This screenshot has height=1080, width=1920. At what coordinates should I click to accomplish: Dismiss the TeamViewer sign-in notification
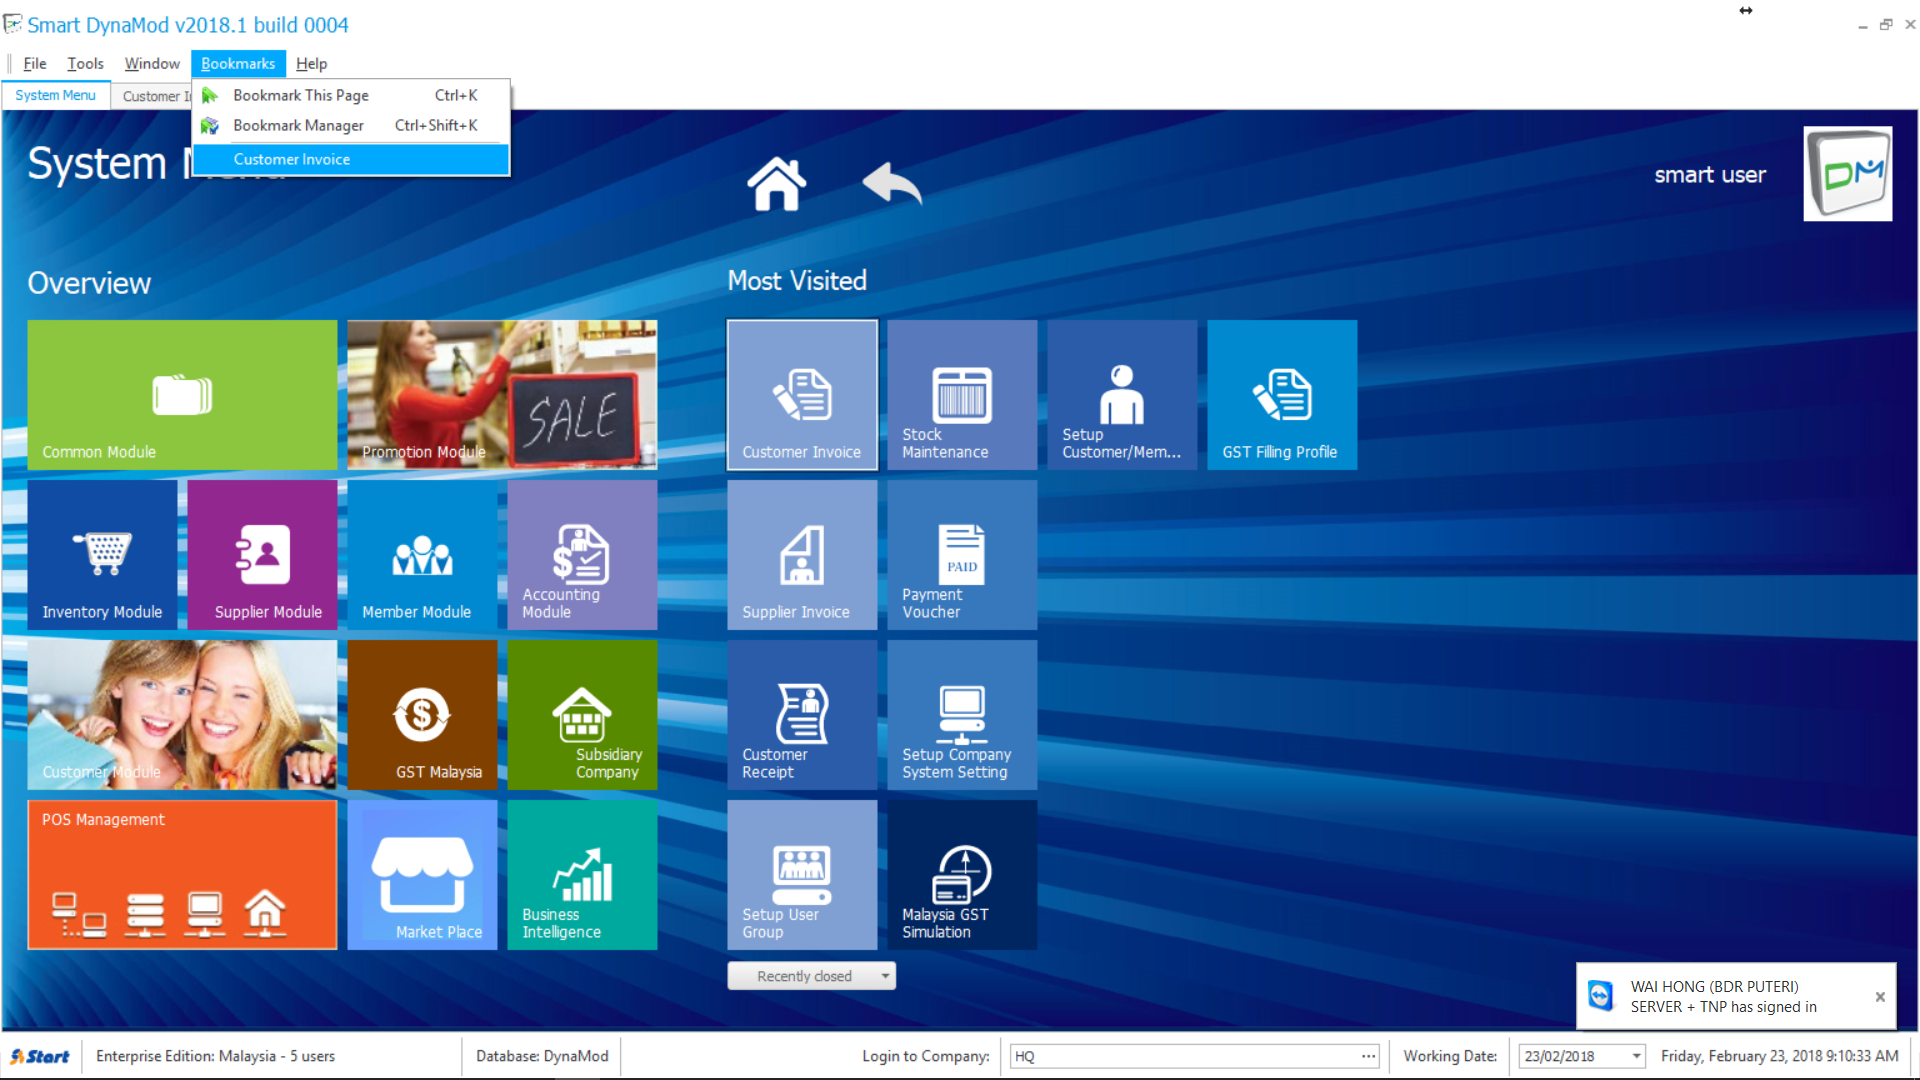[1880, 996]
